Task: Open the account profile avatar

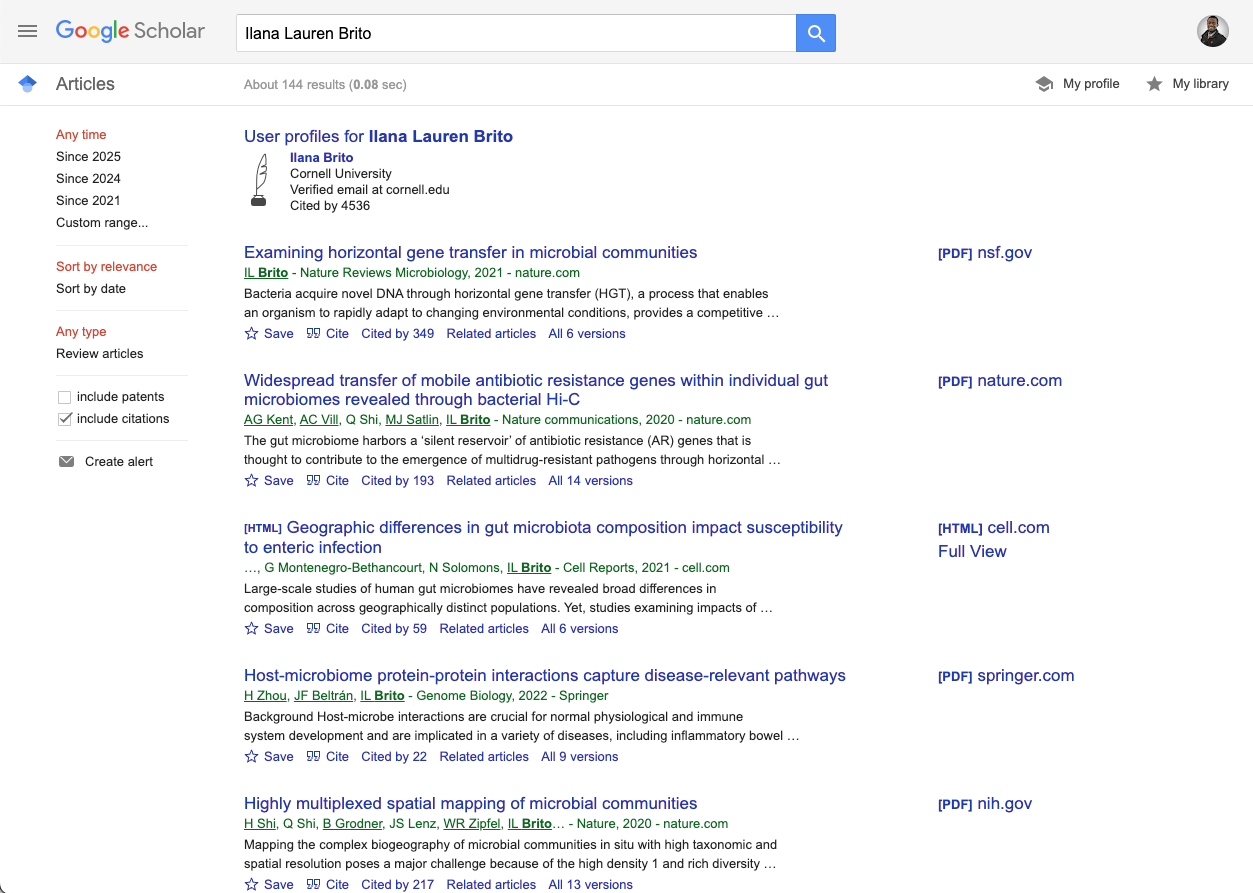Action: (1213, 31)
